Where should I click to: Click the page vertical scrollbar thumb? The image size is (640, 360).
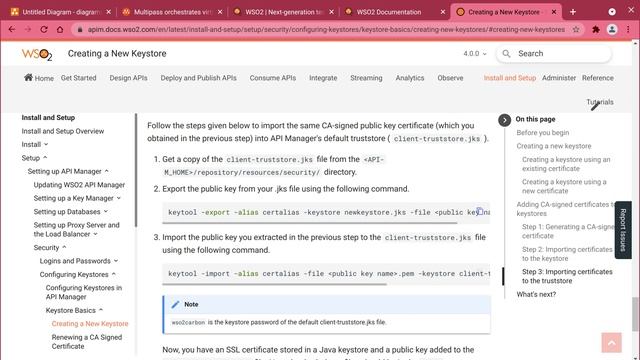click(635, 314)
